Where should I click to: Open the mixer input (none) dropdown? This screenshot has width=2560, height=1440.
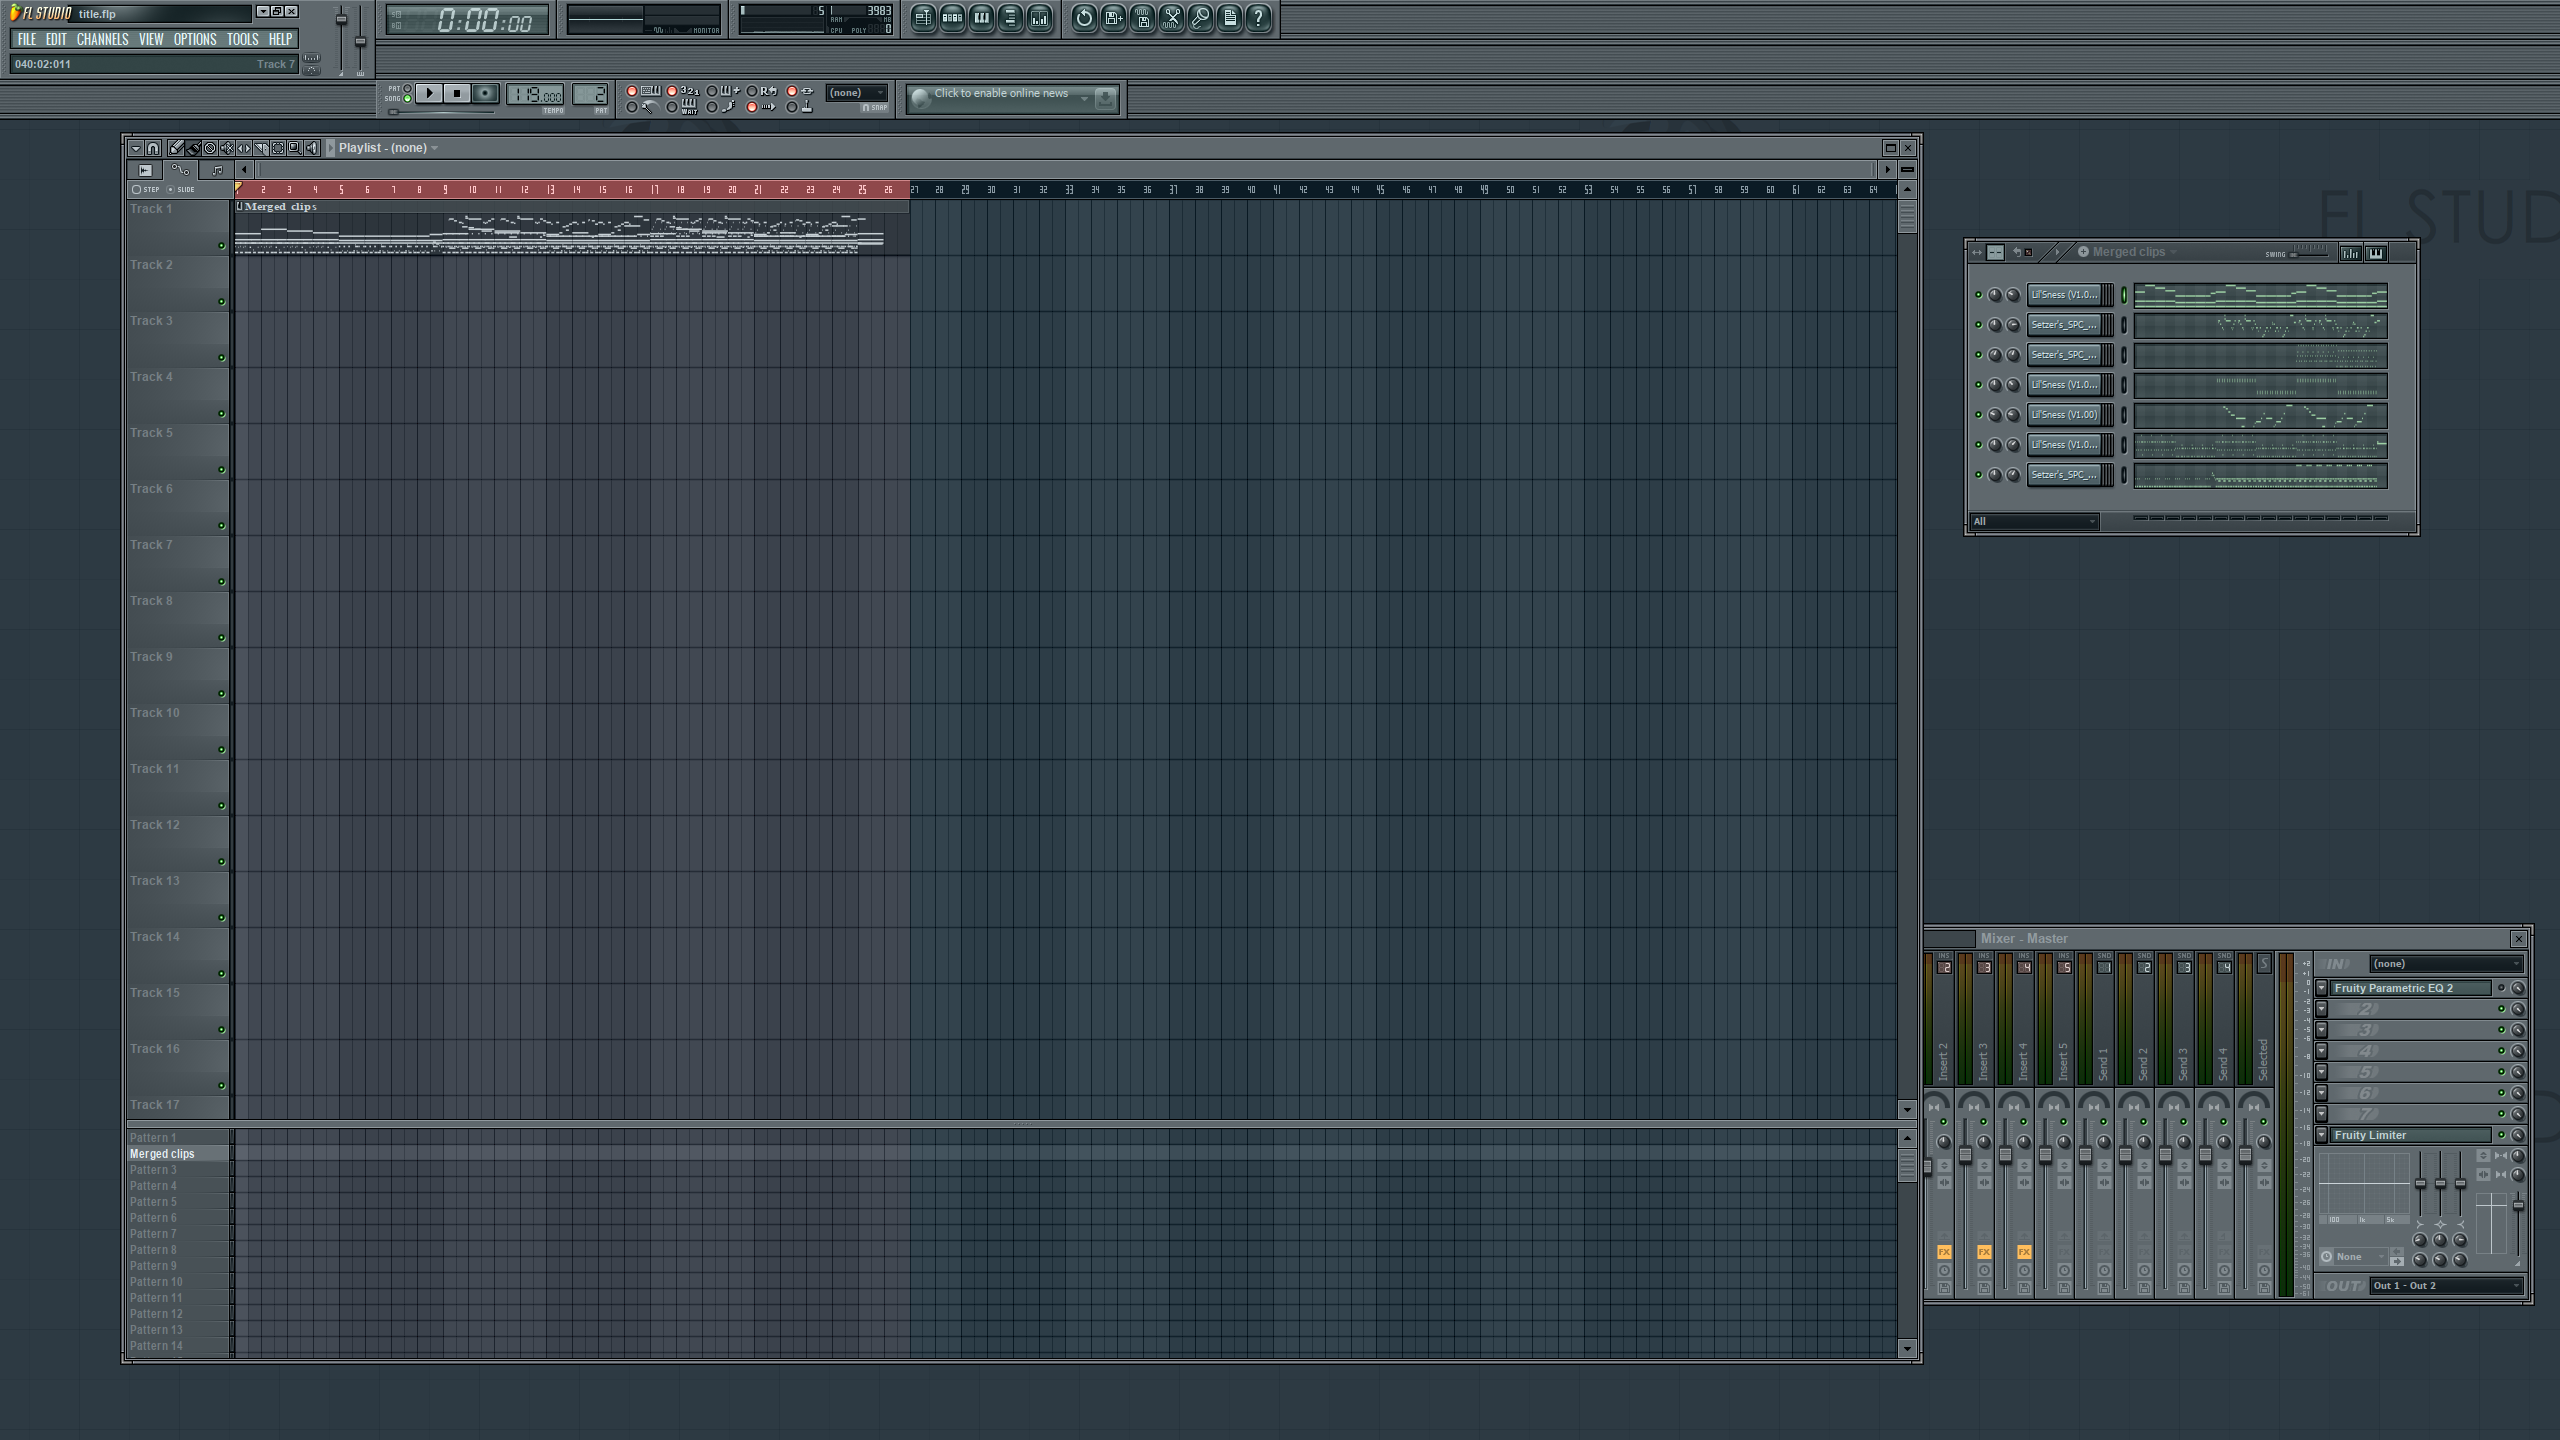(2447, 964)
